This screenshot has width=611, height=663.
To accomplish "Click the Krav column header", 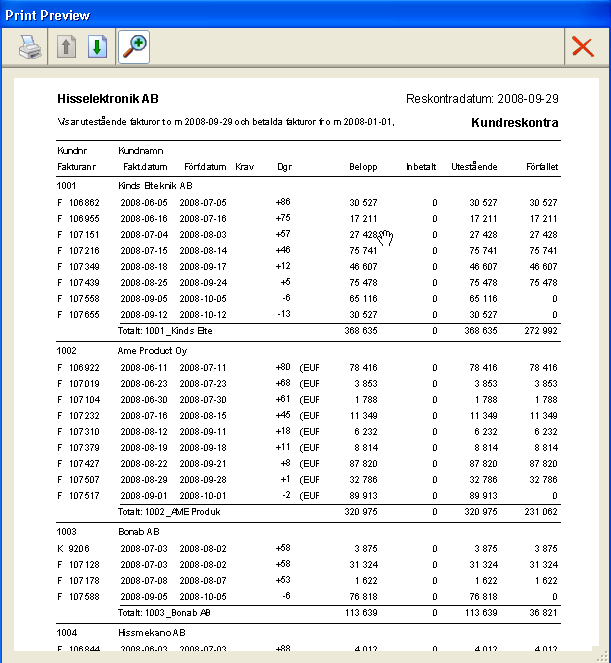I will tap(244, 167).
